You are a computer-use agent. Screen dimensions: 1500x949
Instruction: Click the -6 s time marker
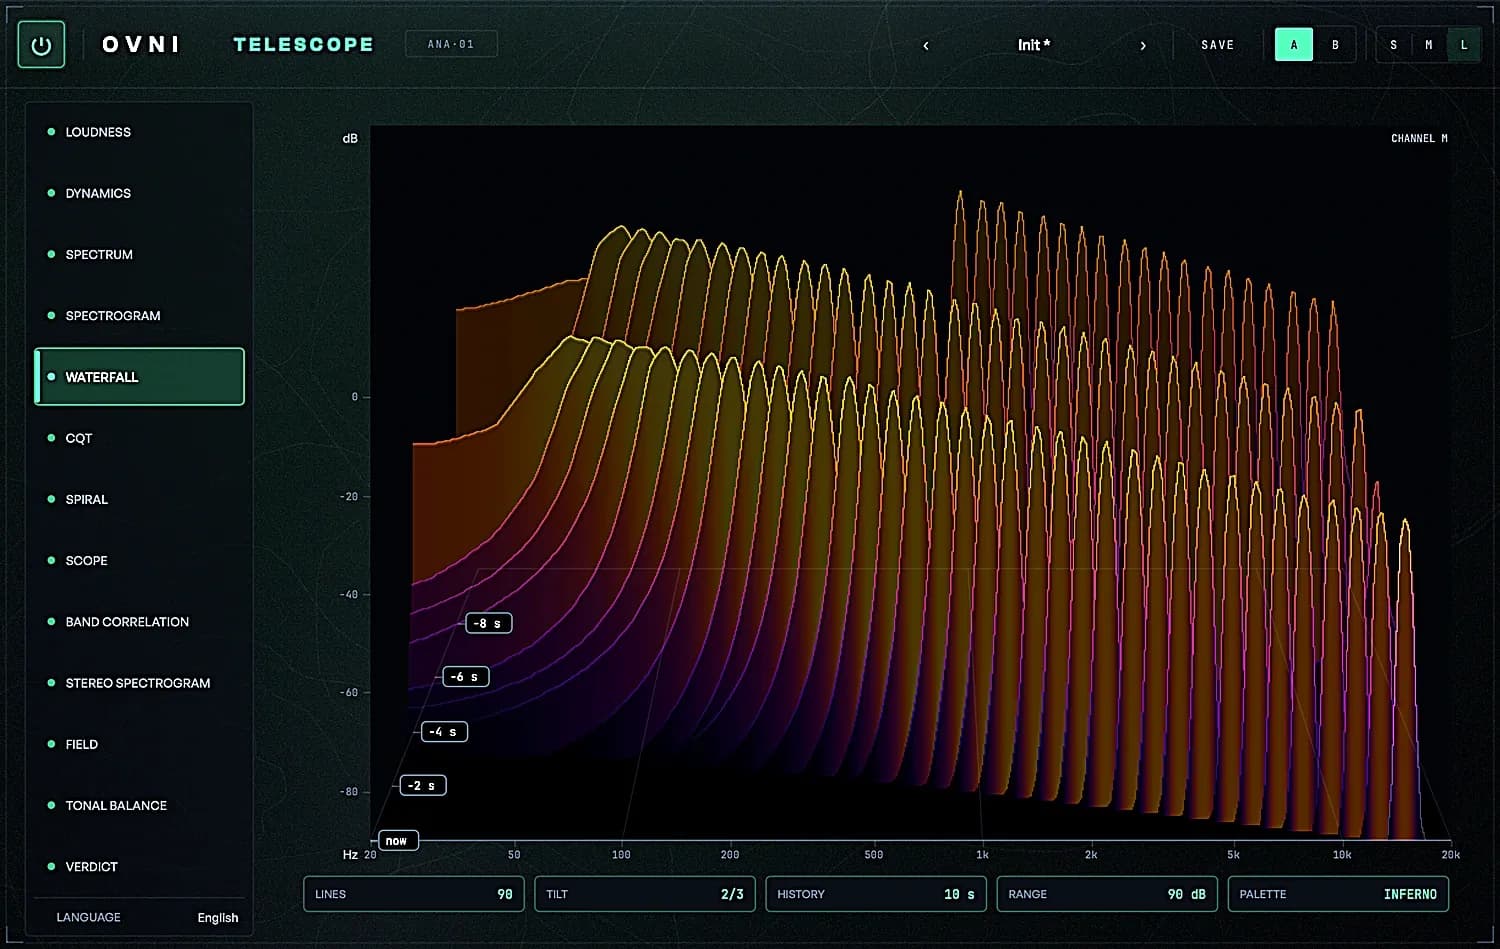(466, 677)
